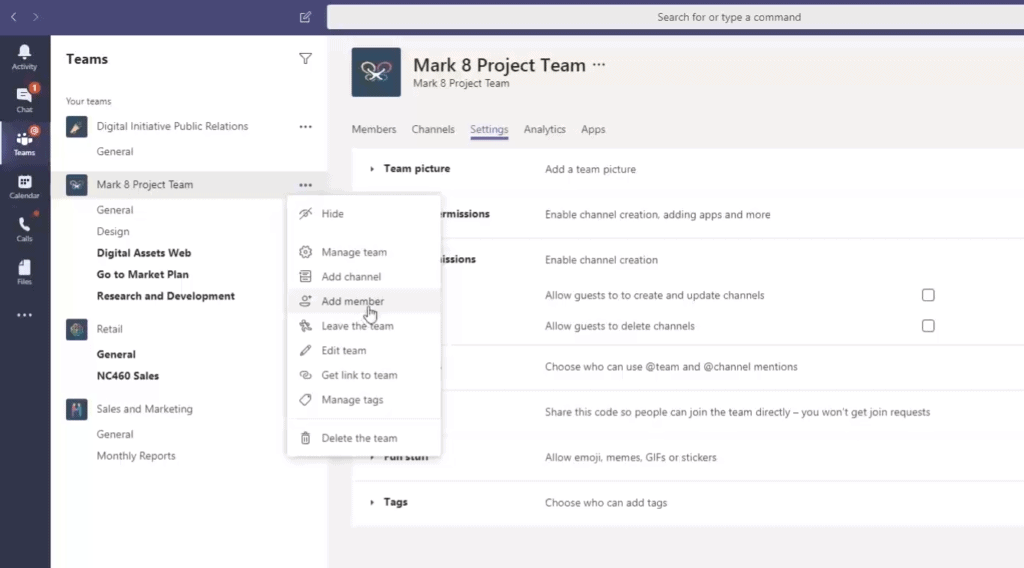The image size is (1024, 568).
Task: Open Chat in the left rail
Action: tap(24, 99)
